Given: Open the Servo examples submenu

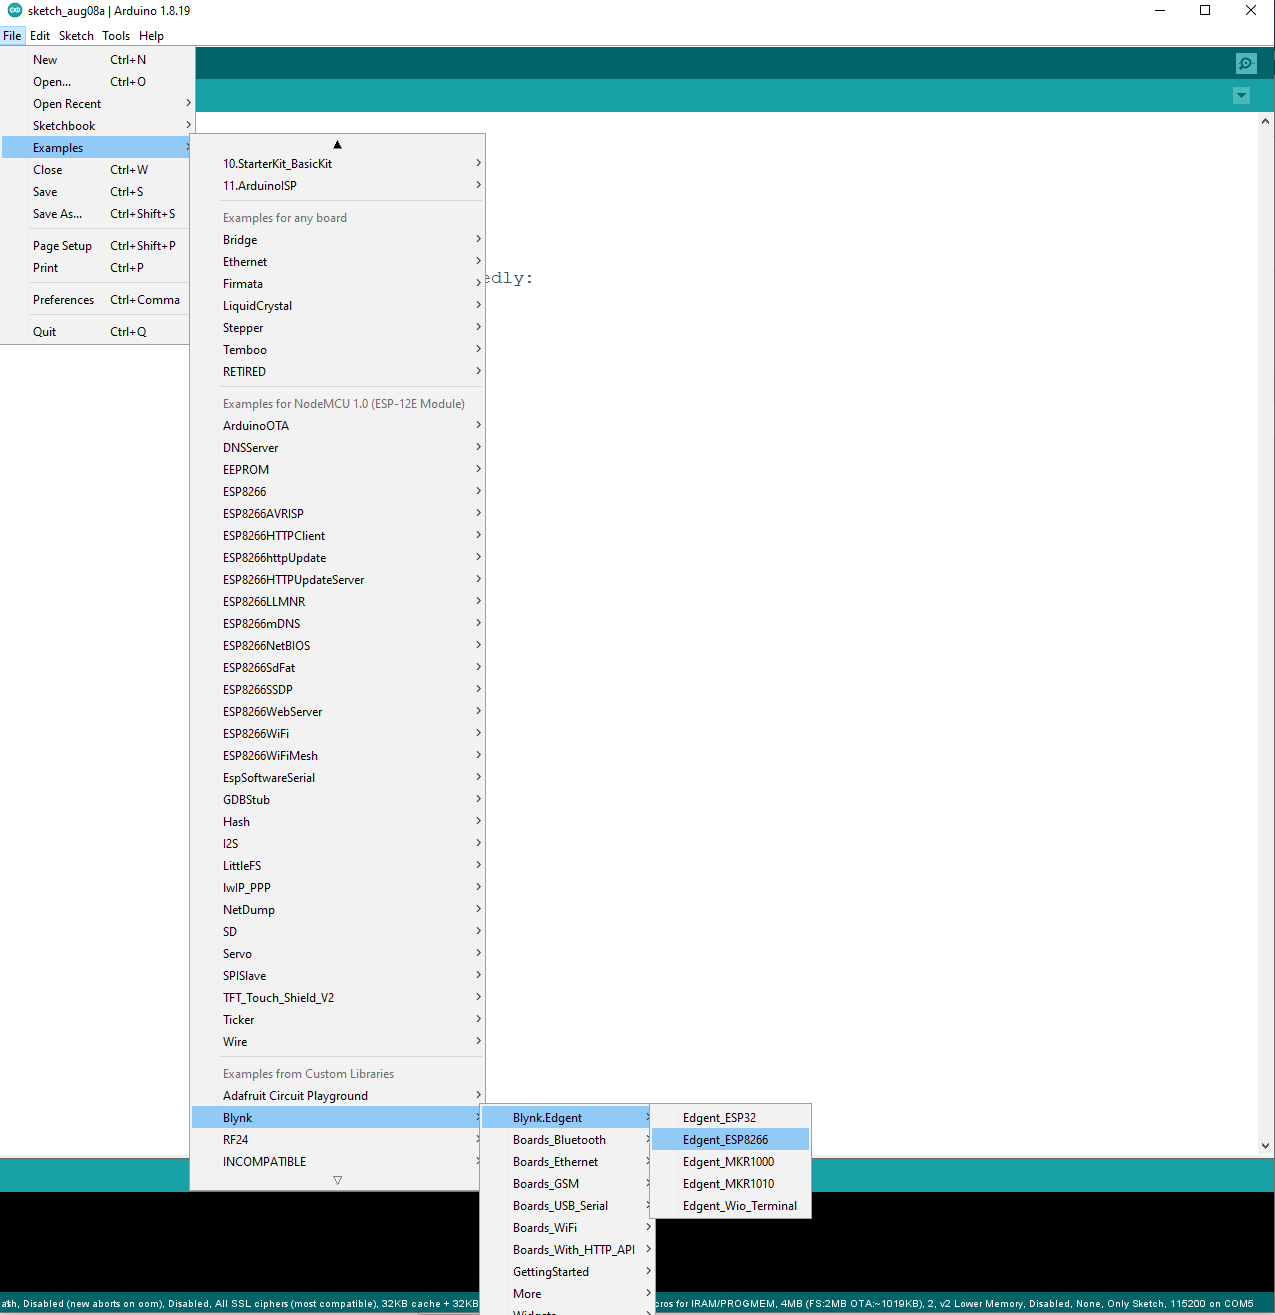Looking at the screenshot, I should pyautogui.click(x=337, y=954).
